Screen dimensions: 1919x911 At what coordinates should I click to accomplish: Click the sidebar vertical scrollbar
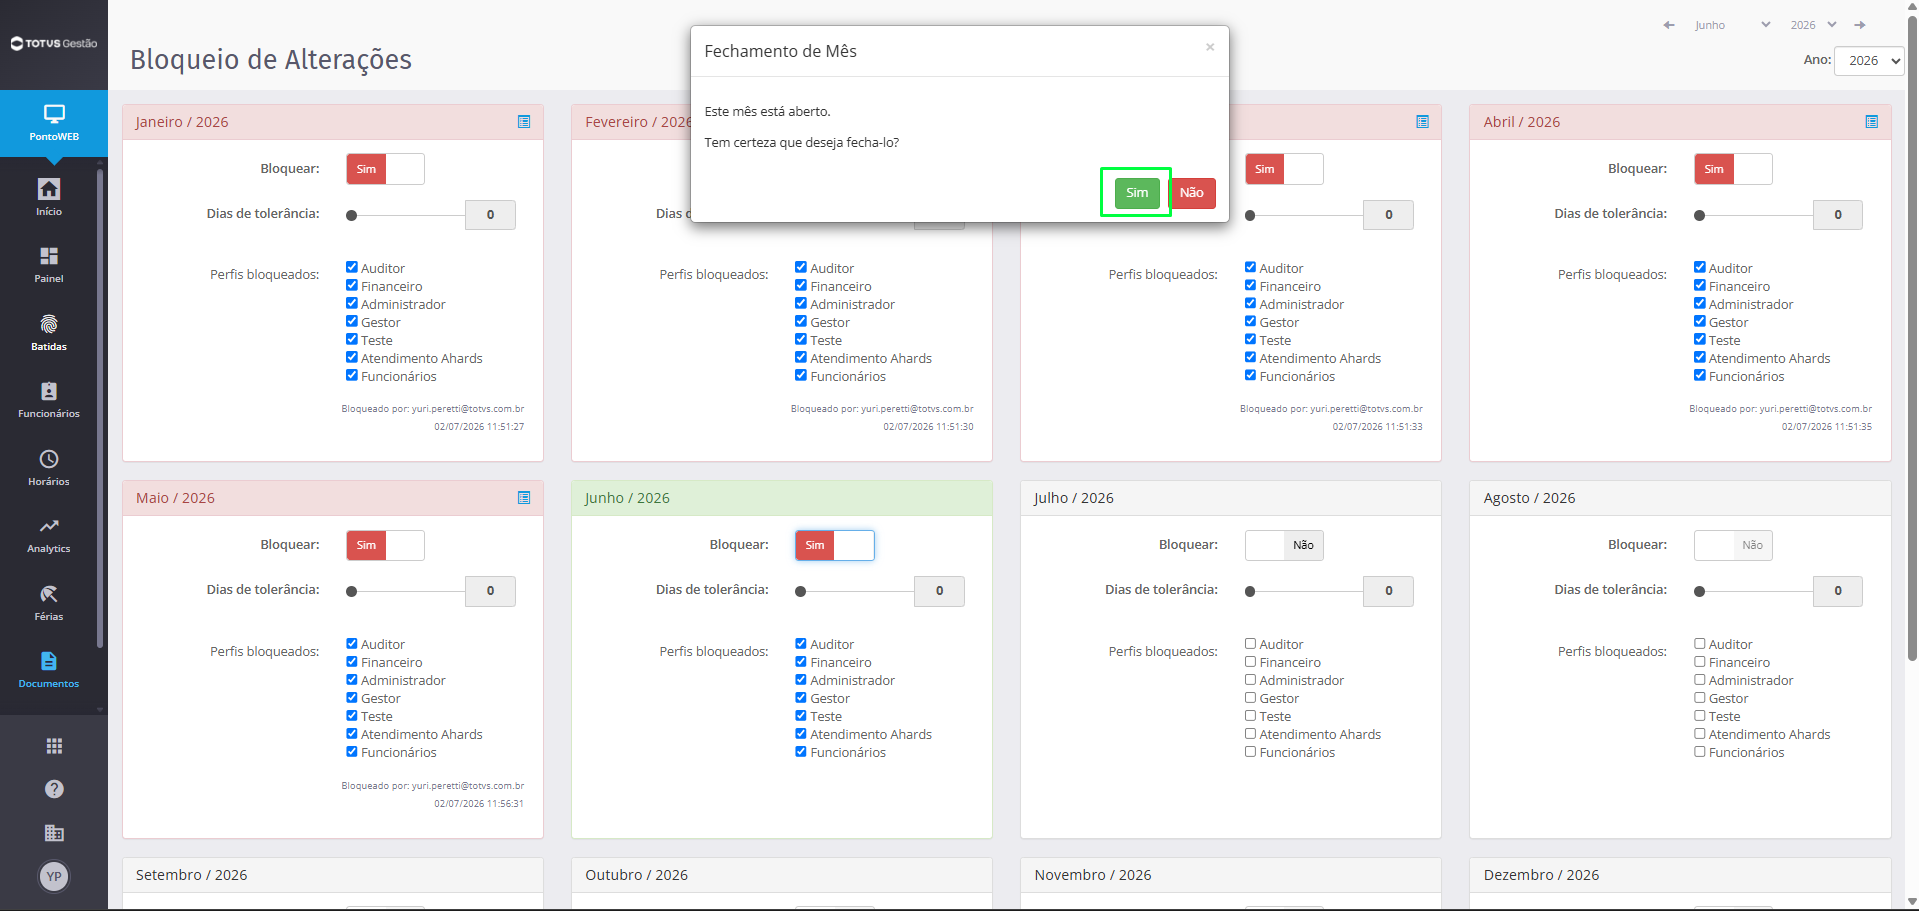tap(100, 410)
